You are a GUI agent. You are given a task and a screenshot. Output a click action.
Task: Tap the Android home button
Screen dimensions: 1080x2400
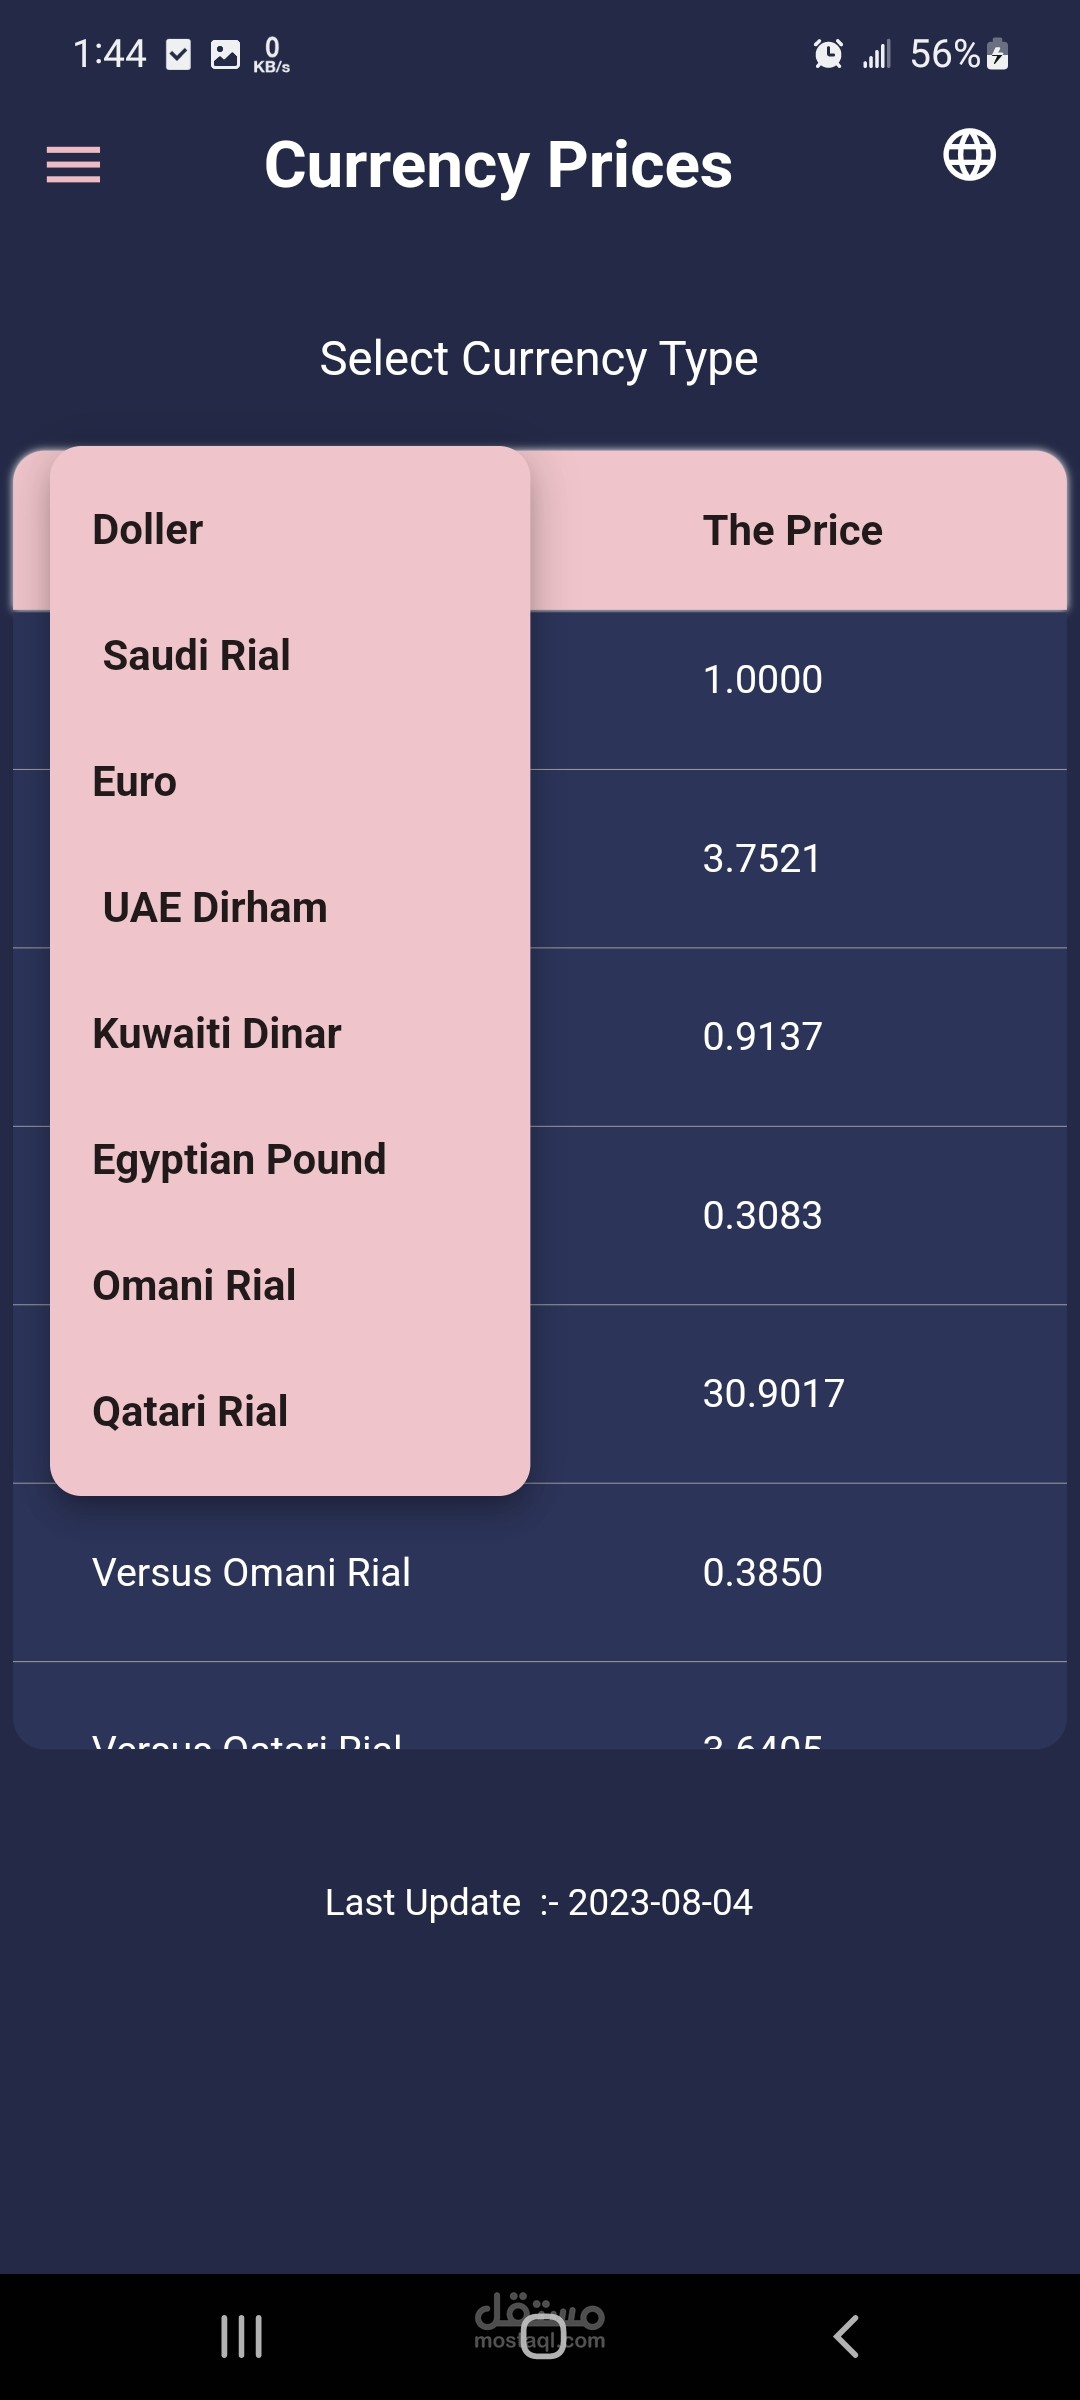(543, 2337)
